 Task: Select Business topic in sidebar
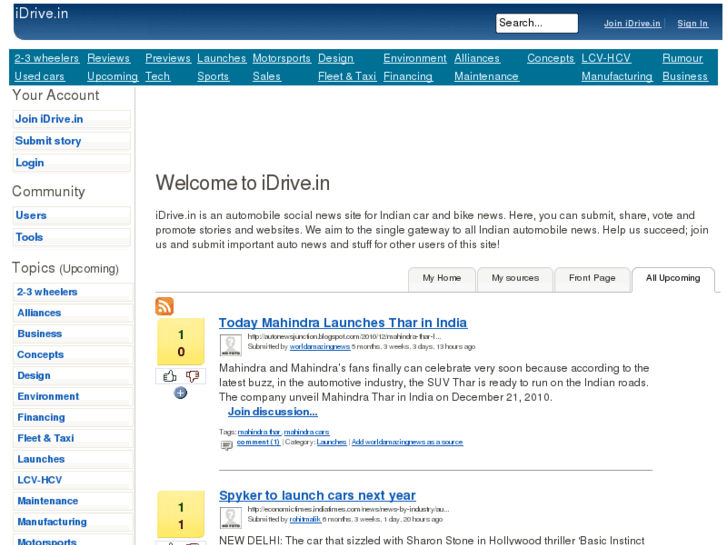coord(73,334)
